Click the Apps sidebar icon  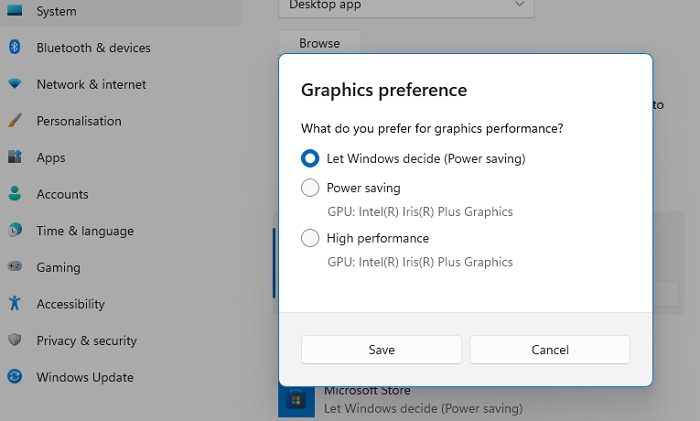[x=15, y=157]
